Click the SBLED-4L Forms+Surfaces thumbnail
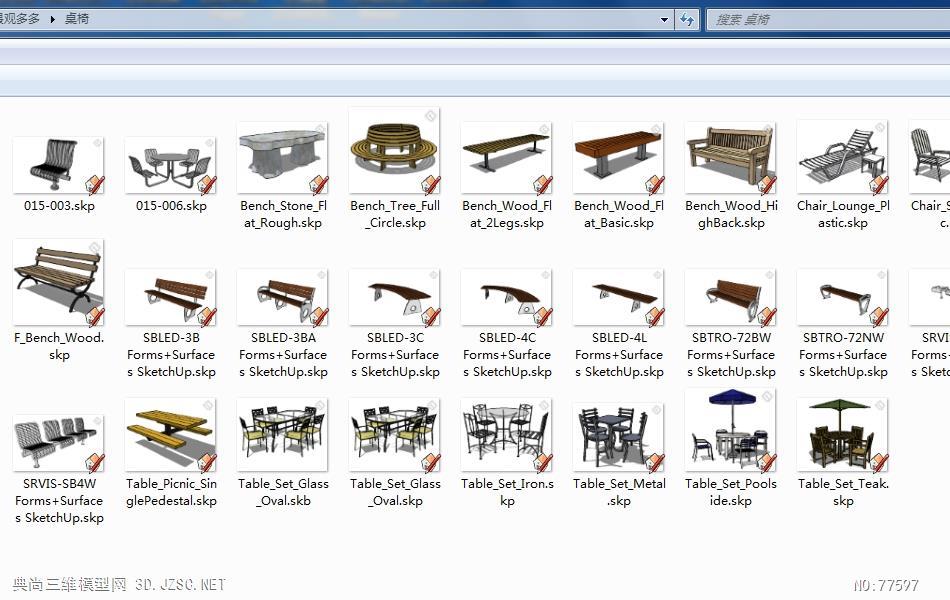 point(619,297)
